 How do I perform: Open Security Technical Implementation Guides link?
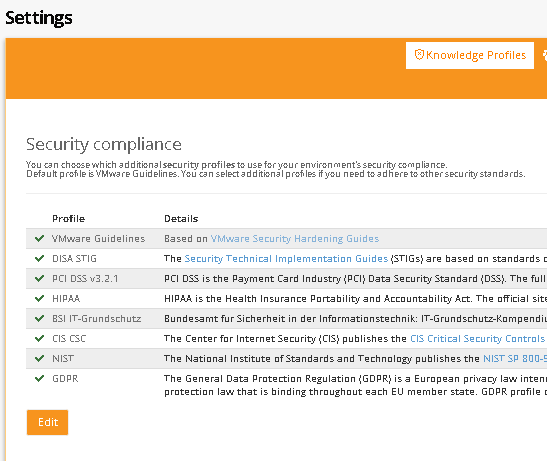point(286,259)
